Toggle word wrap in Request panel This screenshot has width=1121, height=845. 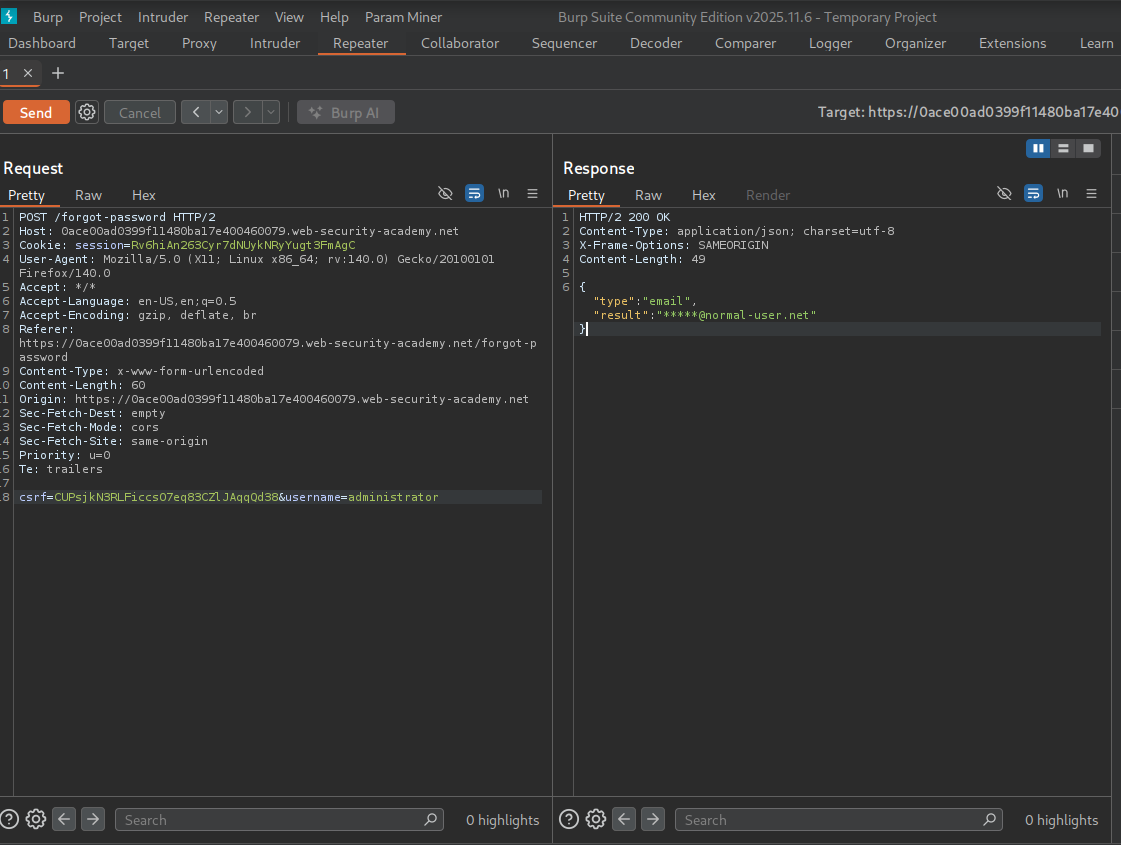[474, 194]
